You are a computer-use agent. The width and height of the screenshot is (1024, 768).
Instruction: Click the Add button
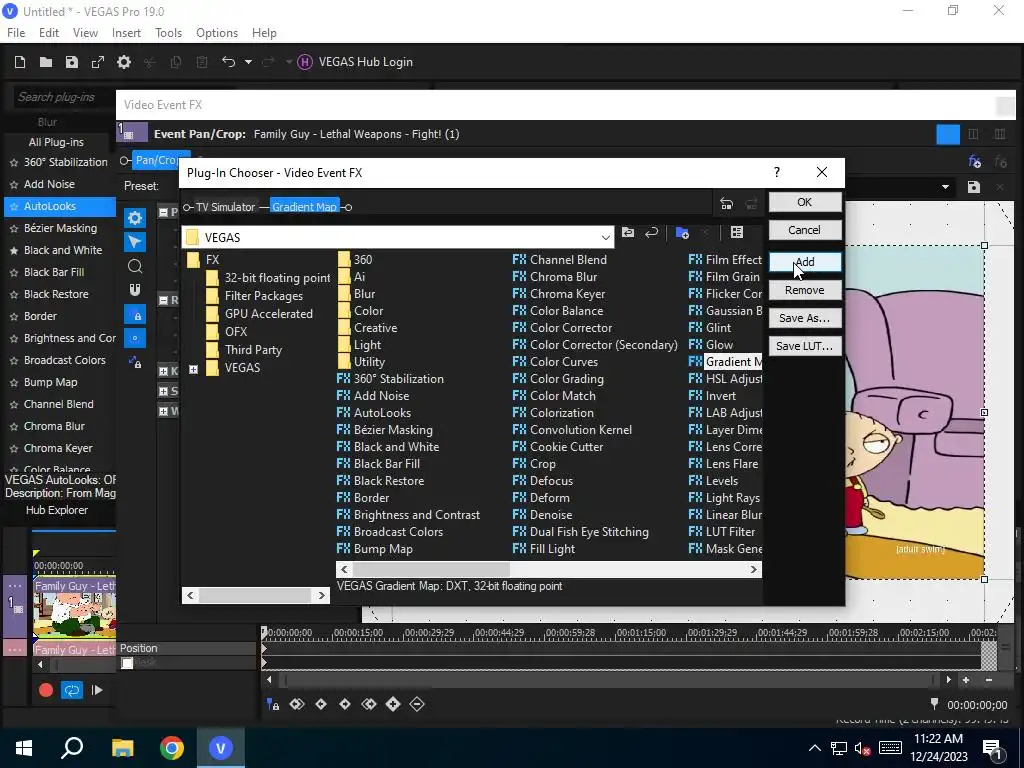[x=805, y=262]
